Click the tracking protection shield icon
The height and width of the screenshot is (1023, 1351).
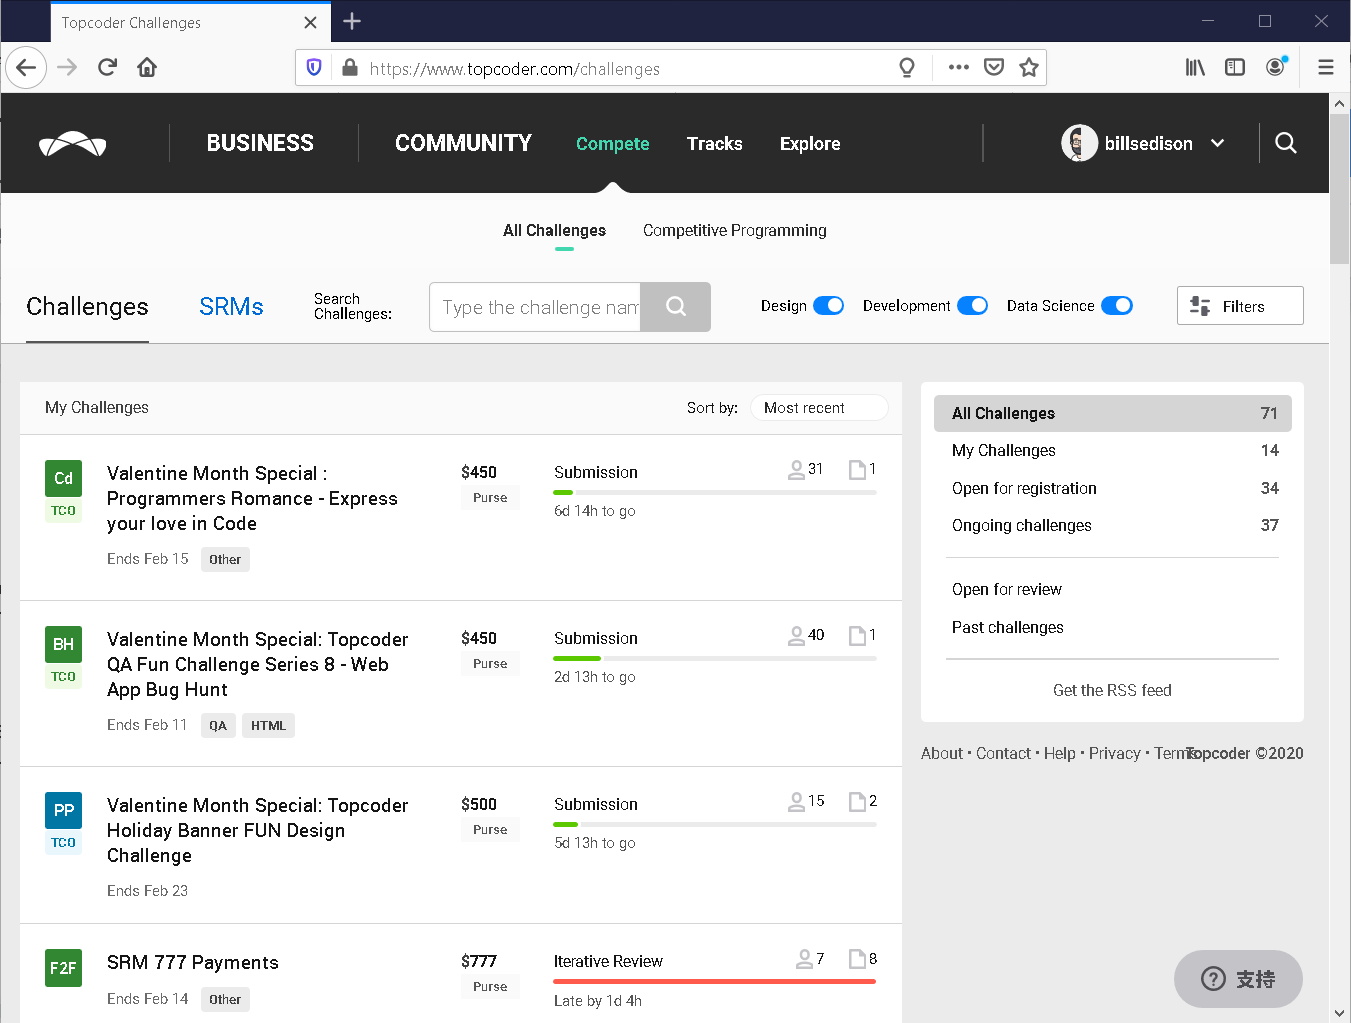point(314,68)
